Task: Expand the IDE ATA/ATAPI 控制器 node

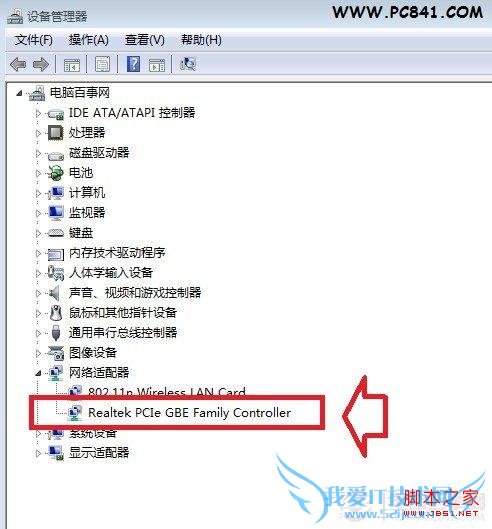Action: click(38, 113)
